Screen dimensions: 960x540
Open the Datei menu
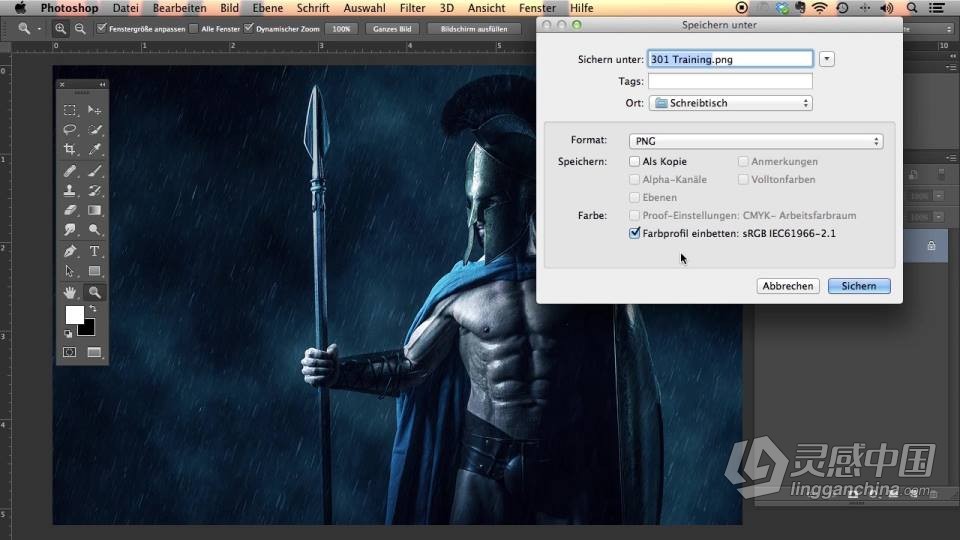point(126,8)
